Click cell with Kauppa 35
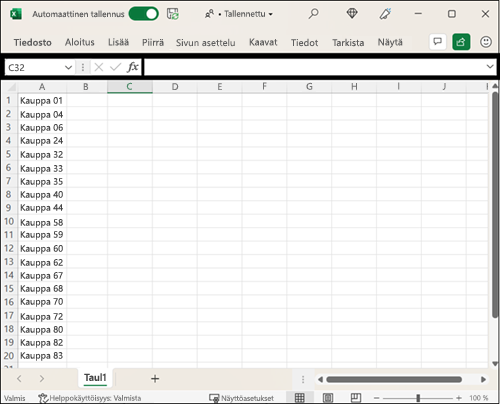Viewport: 500px width, 404px height. pos(42,181)
